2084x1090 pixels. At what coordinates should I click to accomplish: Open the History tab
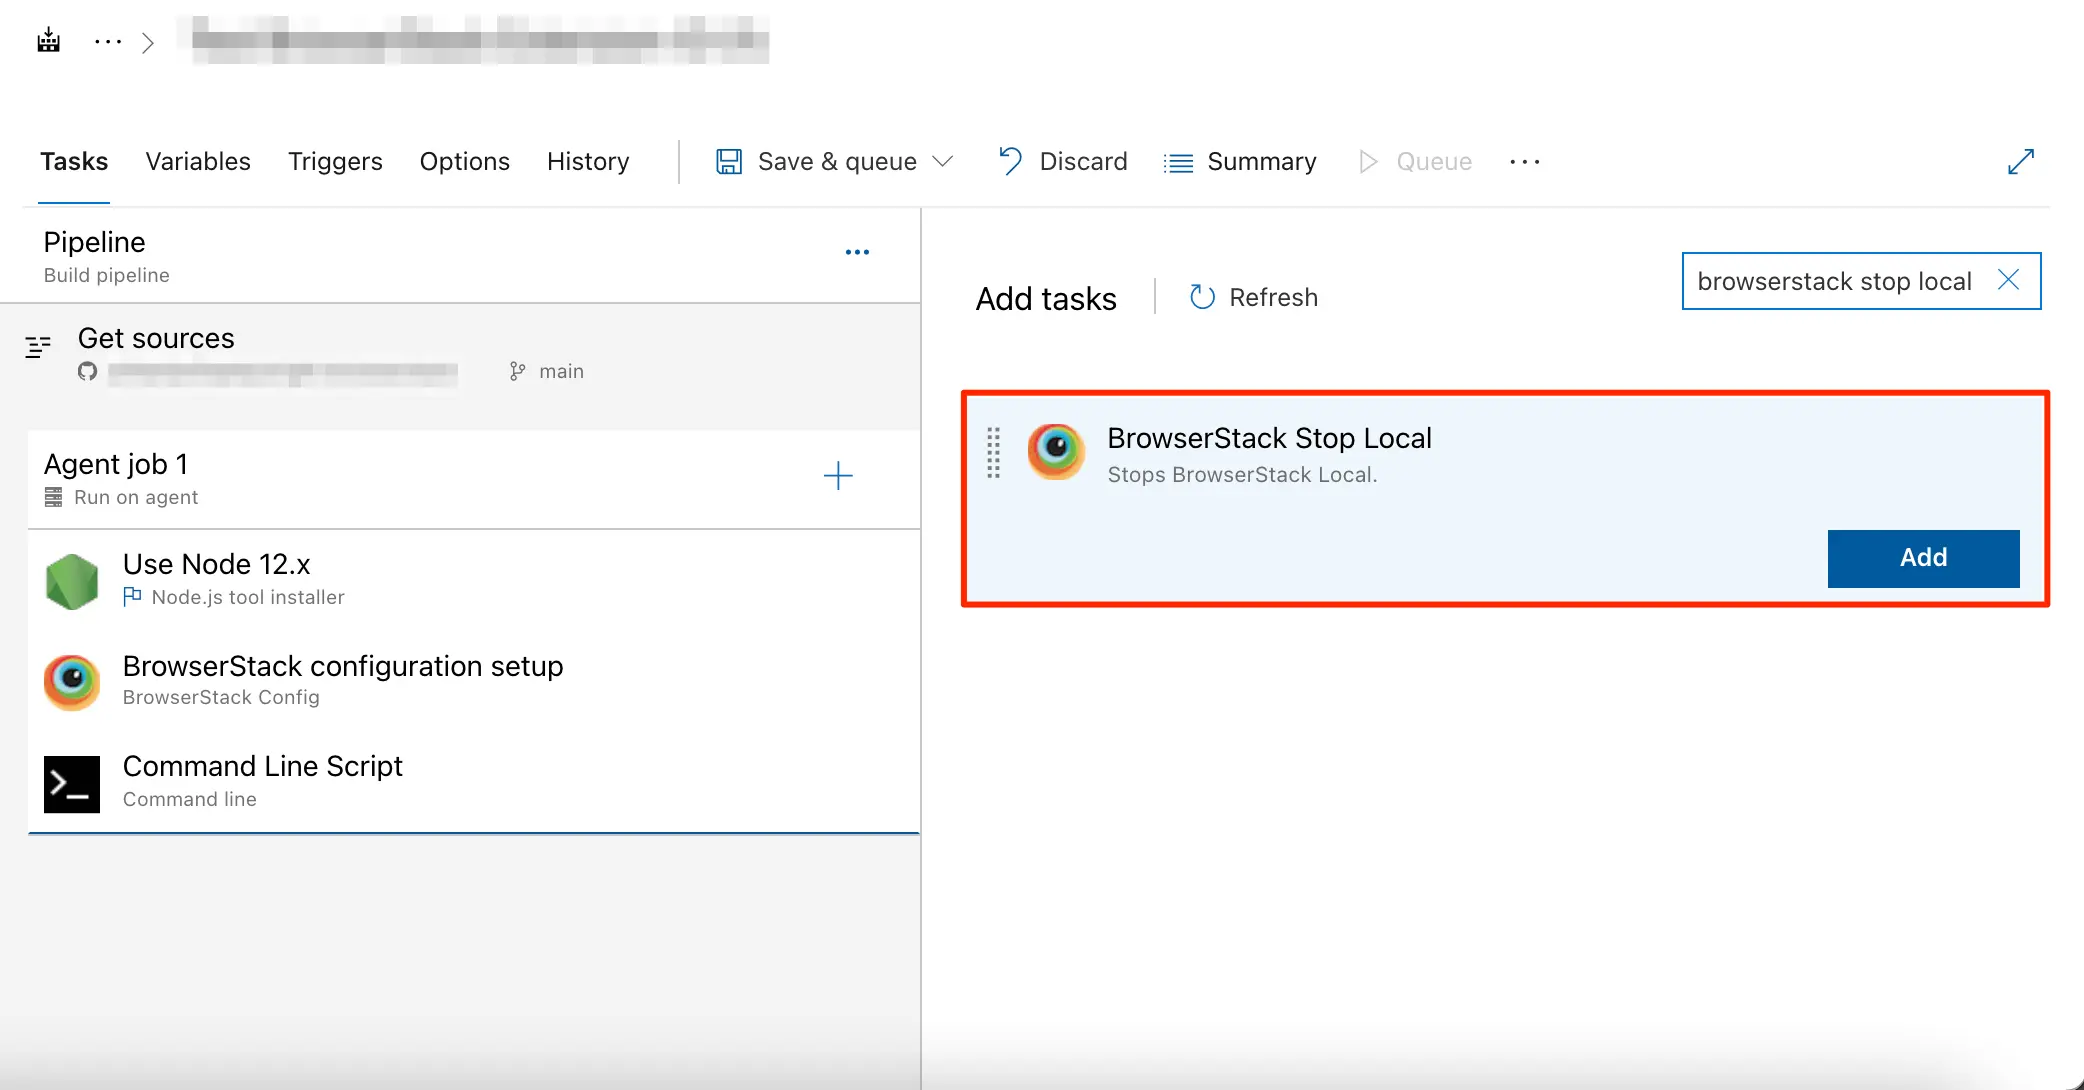click(x=588, y=162)
